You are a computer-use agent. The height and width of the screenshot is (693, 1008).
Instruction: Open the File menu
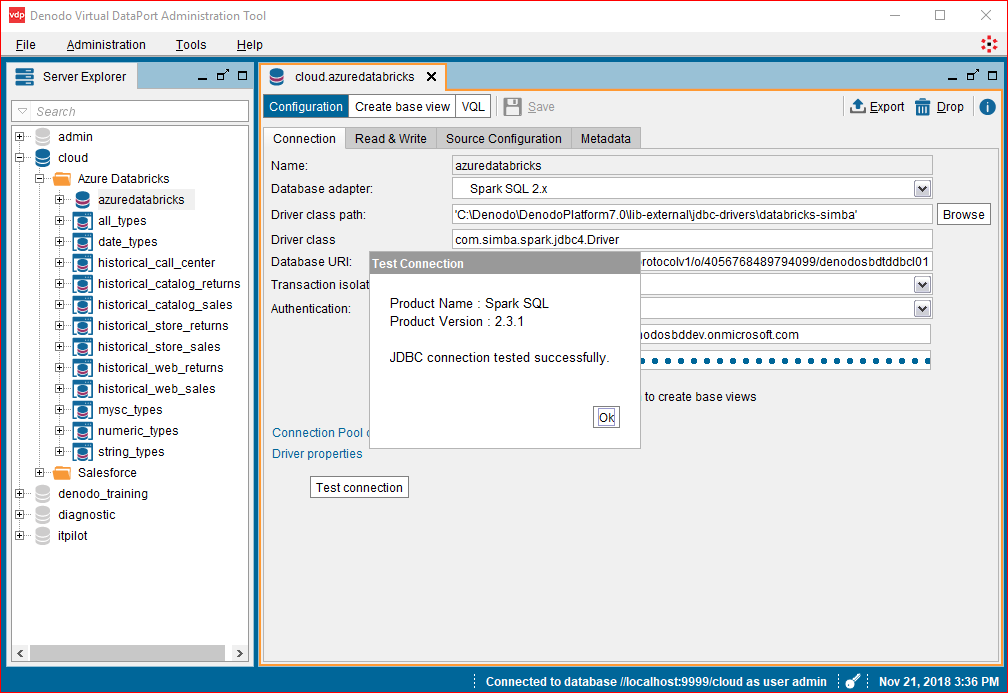pyautogui.click(x=26, y=45)
